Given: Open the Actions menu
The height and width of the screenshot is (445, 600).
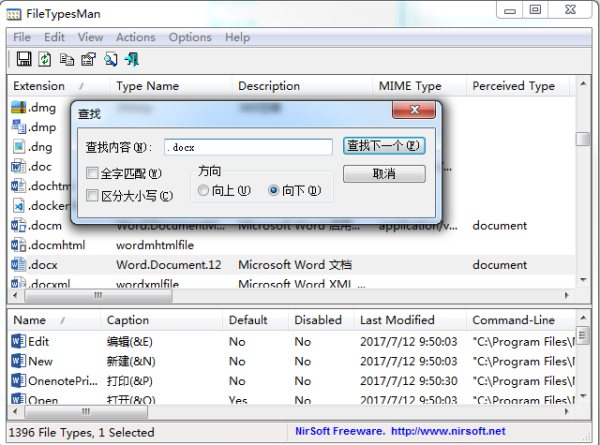Looking at the screenshot, I should (x=136, y=37).
